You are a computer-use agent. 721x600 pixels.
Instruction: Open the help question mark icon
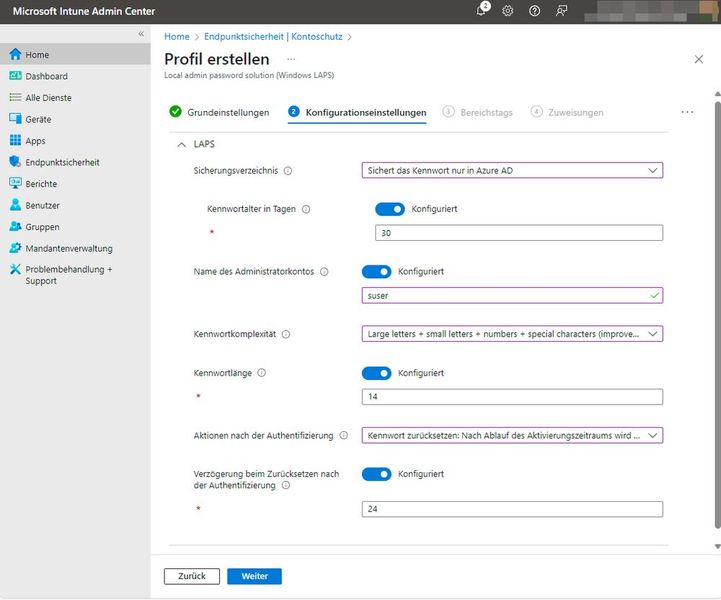pos(534,11)
